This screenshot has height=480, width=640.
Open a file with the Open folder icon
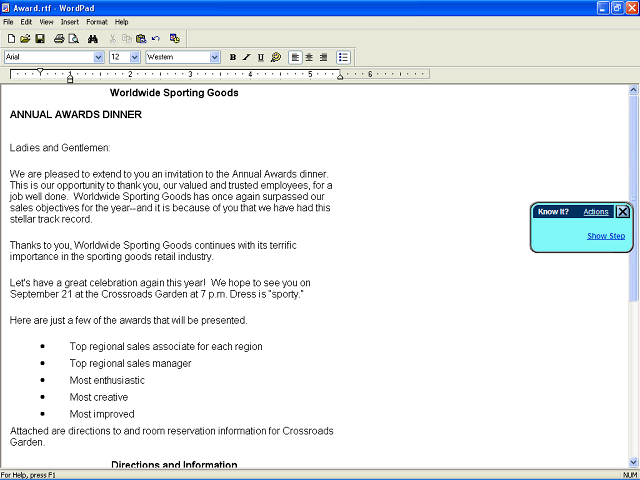tap(25, 39)
